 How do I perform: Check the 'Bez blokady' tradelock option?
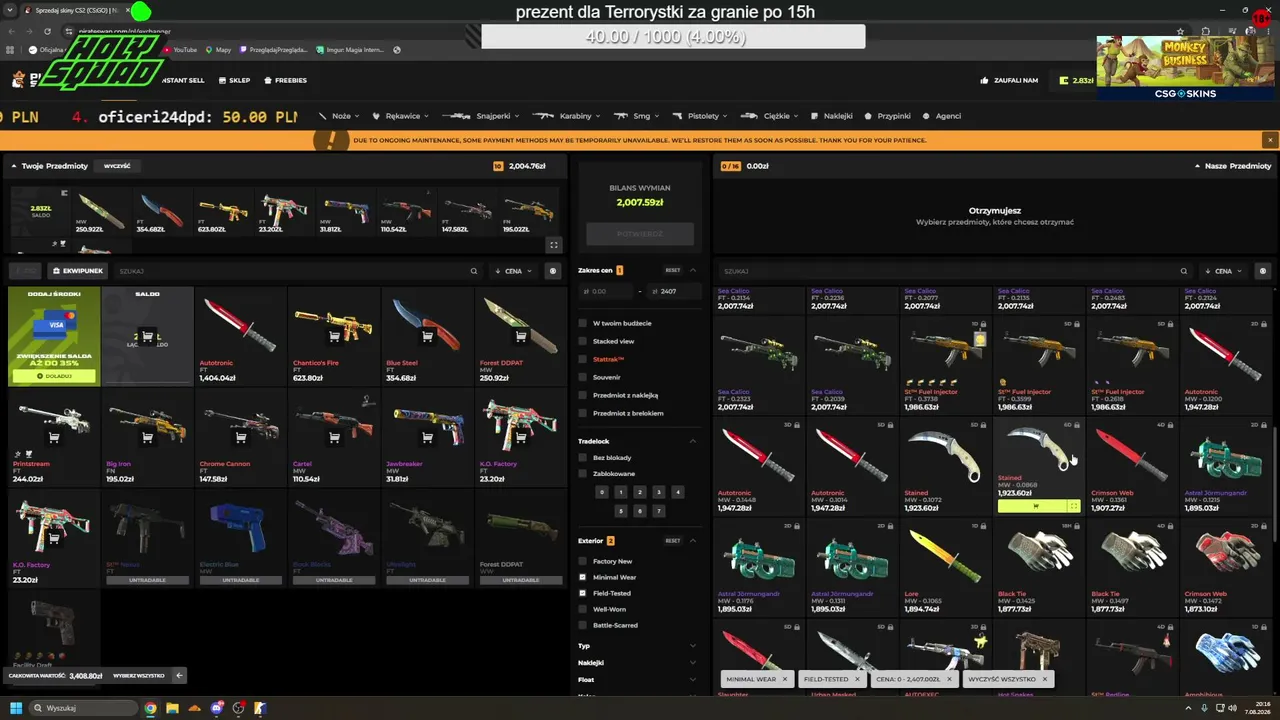click(x=583, y=457)
